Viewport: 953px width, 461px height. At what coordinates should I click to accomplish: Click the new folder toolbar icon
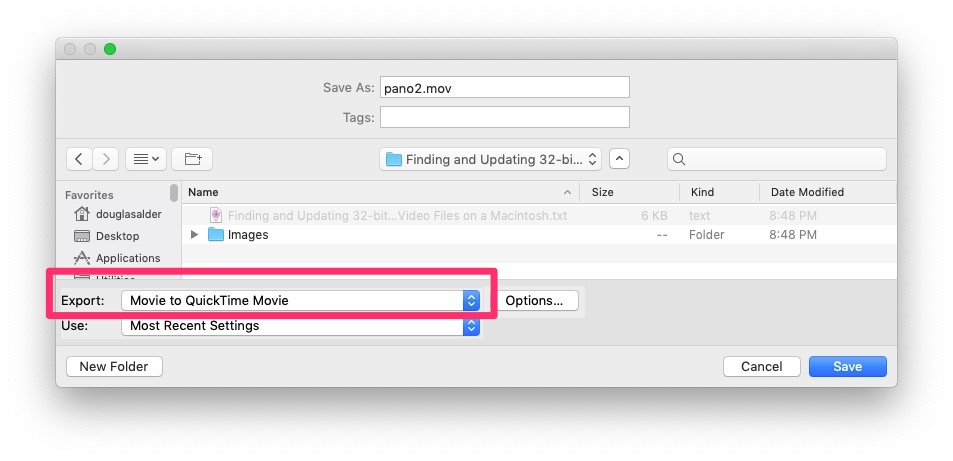[192, 159]
